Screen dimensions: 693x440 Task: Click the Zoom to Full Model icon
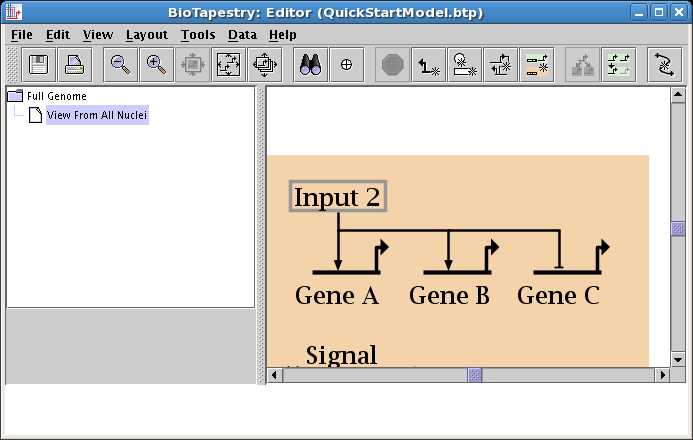229,65
